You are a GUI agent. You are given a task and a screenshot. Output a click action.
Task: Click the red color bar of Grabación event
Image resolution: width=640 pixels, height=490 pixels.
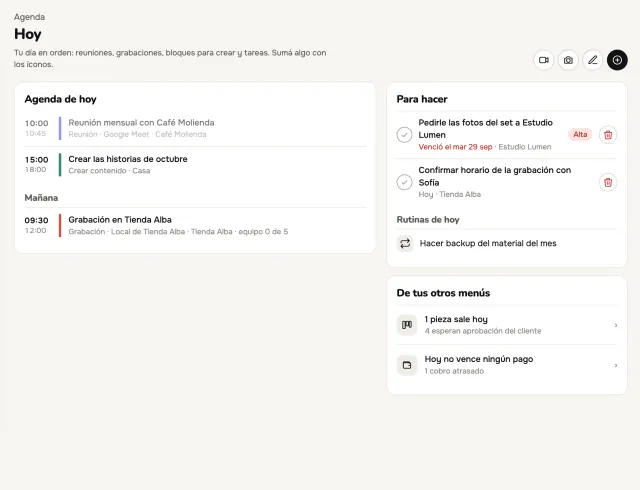(x=60, y=225)
